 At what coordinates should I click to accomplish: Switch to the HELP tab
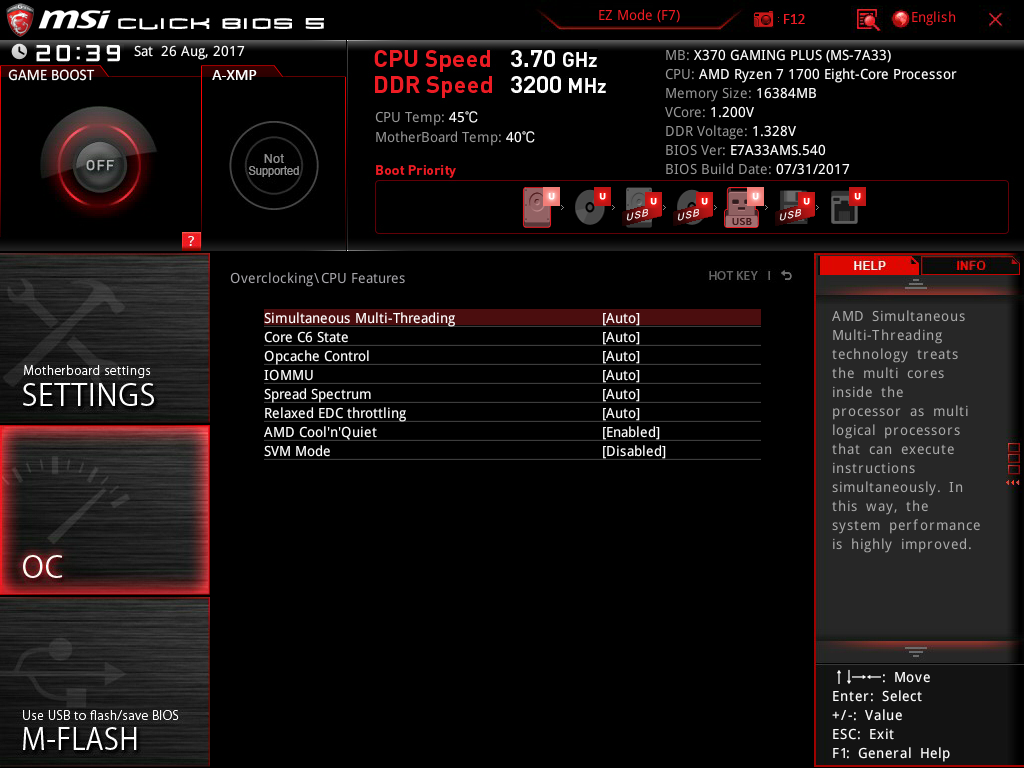click(x=869, y=265)
